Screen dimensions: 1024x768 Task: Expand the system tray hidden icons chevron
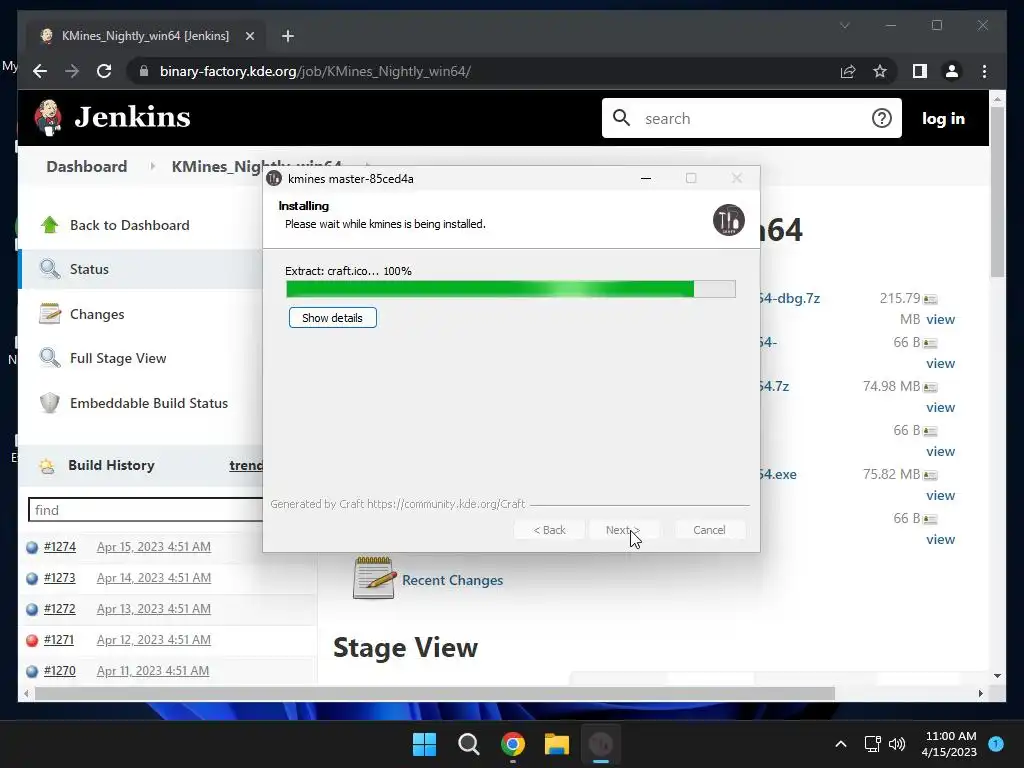point(841,744)
